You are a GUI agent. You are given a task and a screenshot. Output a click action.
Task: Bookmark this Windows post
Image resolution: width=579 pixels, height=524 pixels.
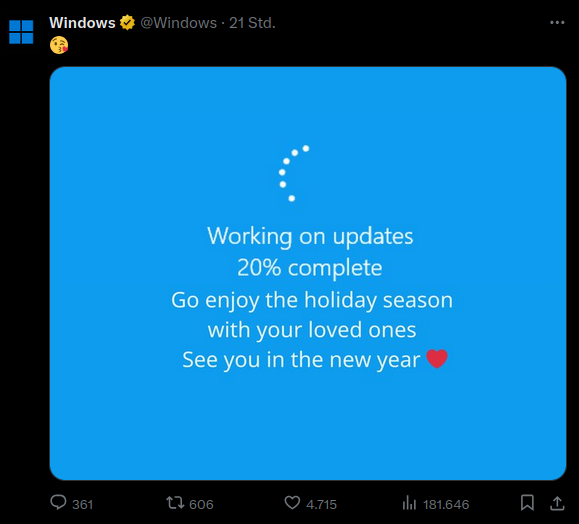527,503
